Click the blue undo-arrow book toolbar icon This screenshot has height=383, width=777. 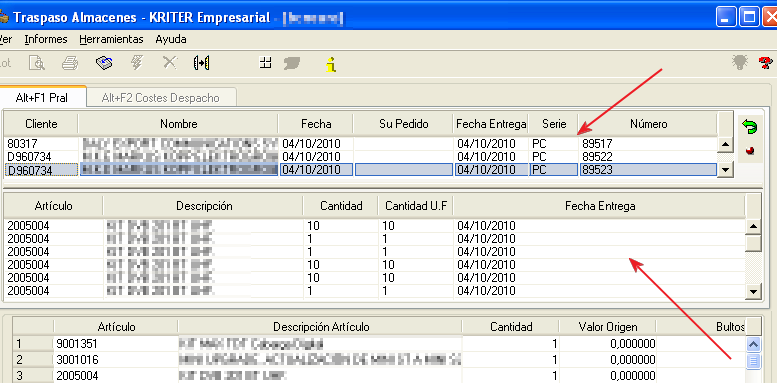pos(104,63)
